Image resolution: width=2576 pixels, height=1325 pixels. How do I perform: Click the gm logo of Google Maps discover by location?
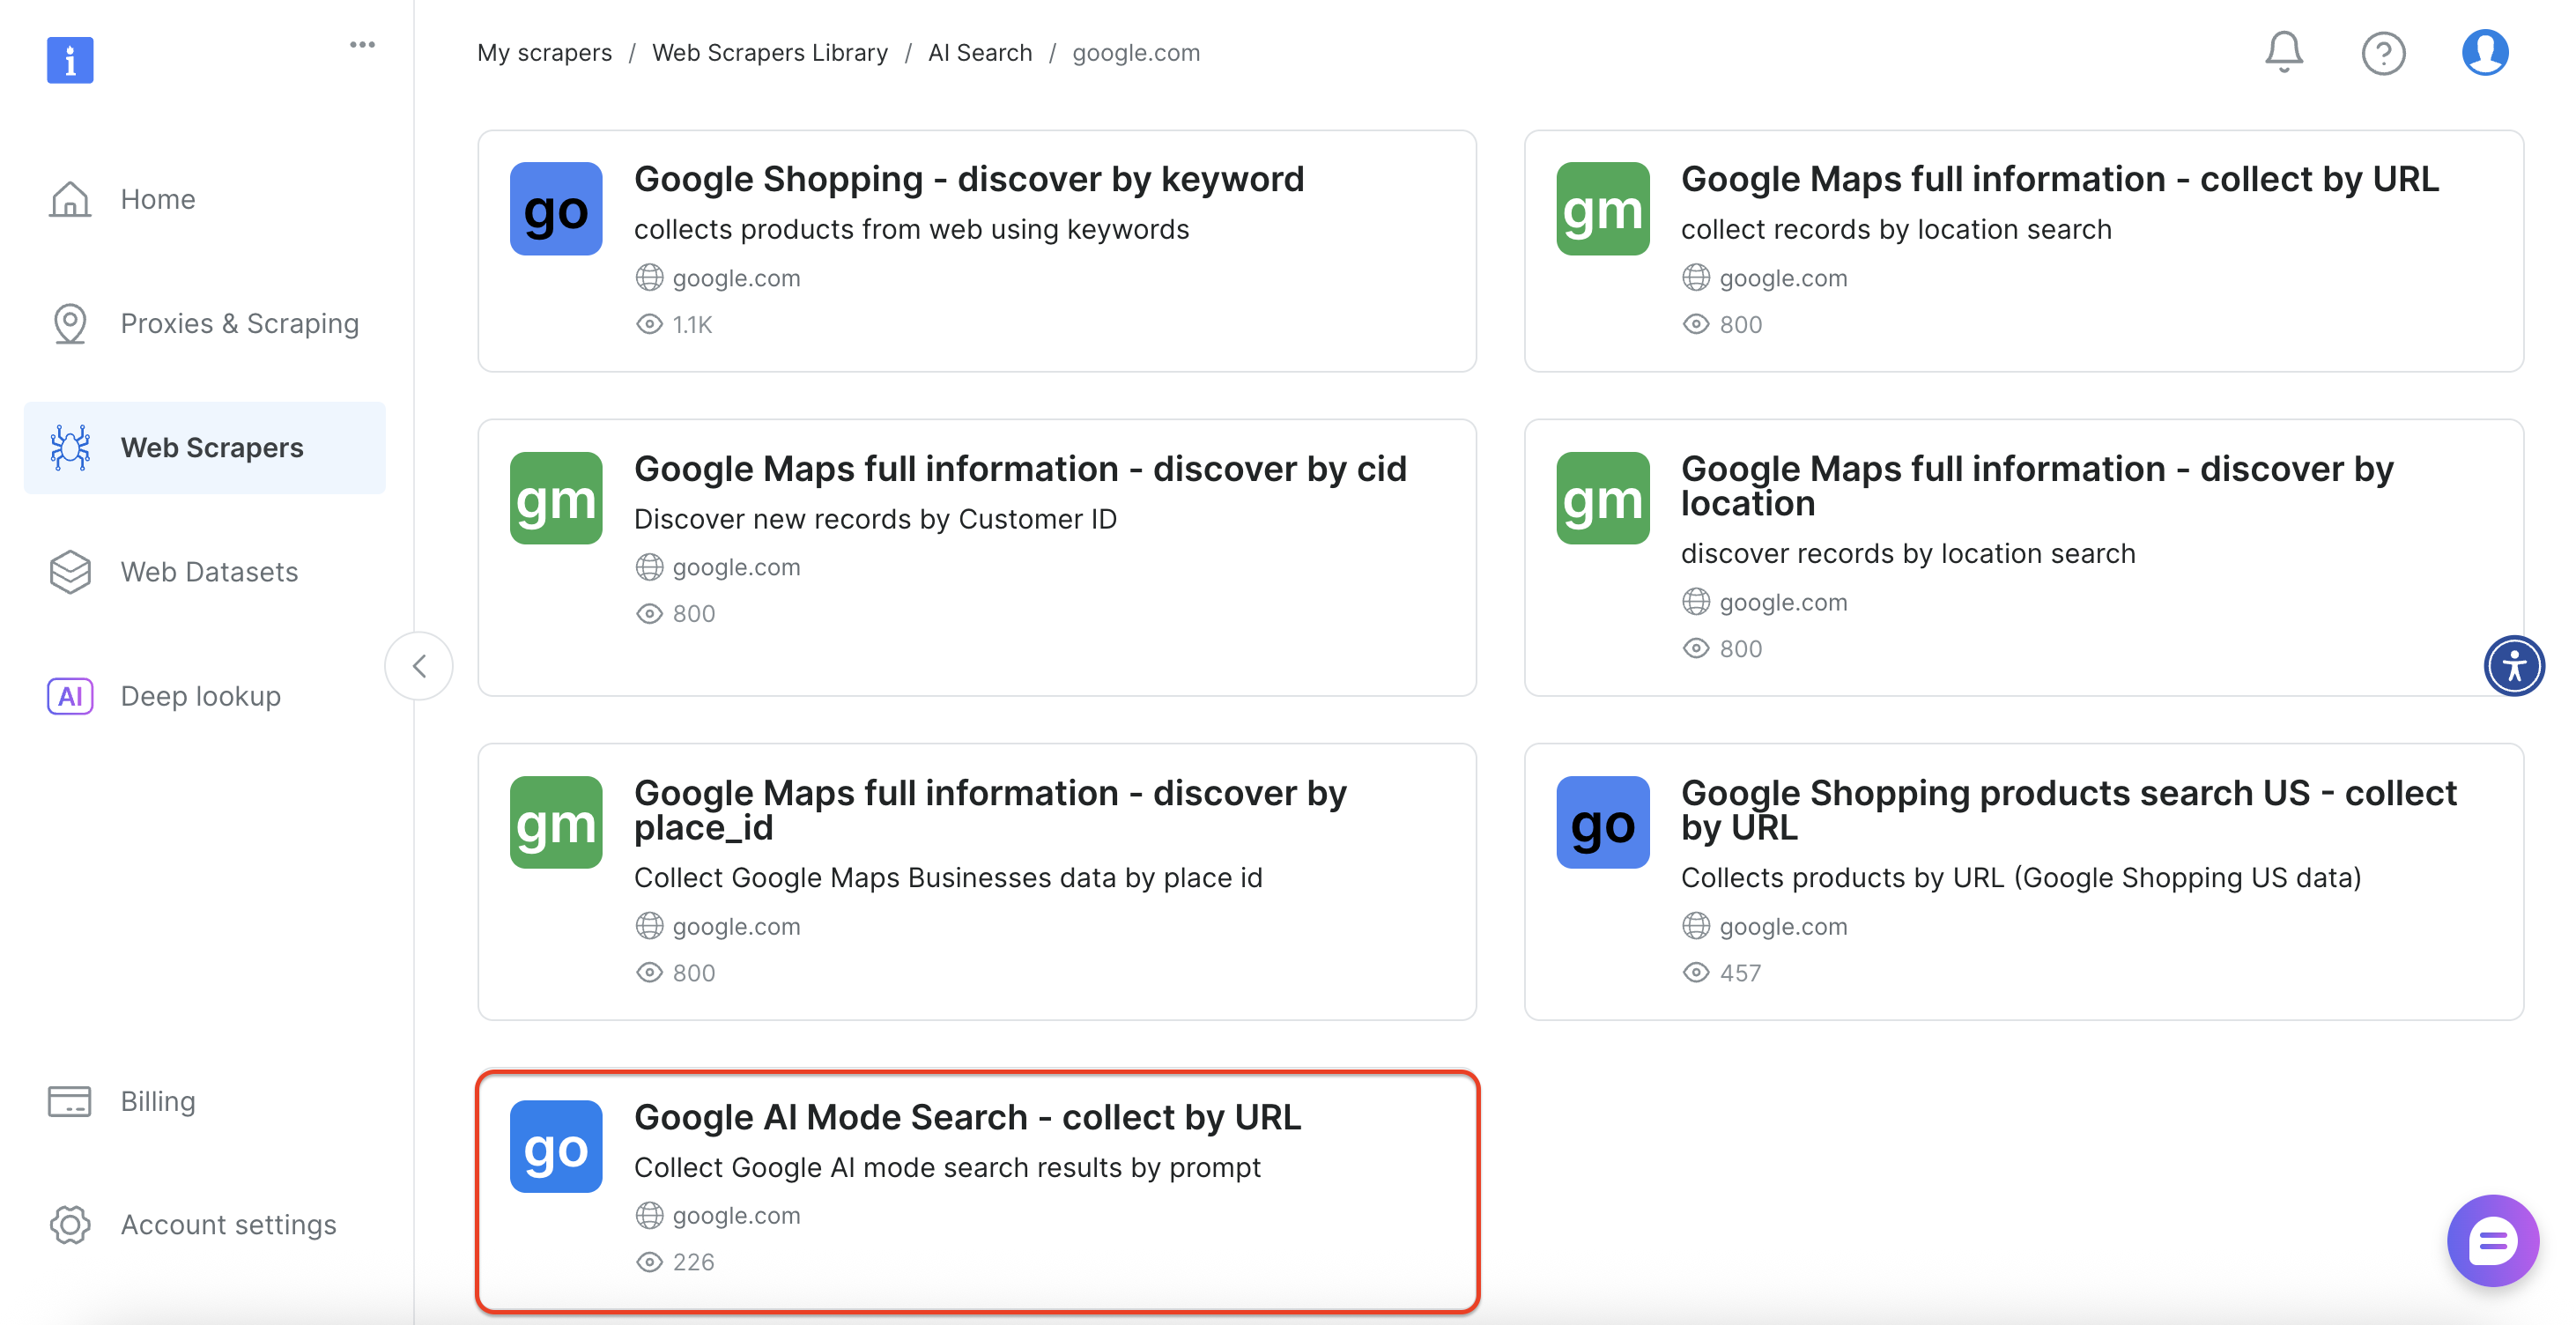pos(1603,498)
